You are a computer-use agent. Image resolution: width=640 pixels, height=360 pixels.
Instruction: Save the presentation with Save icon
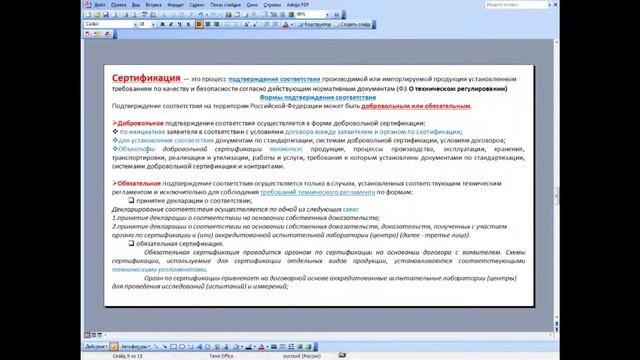(x=106, y=14)
